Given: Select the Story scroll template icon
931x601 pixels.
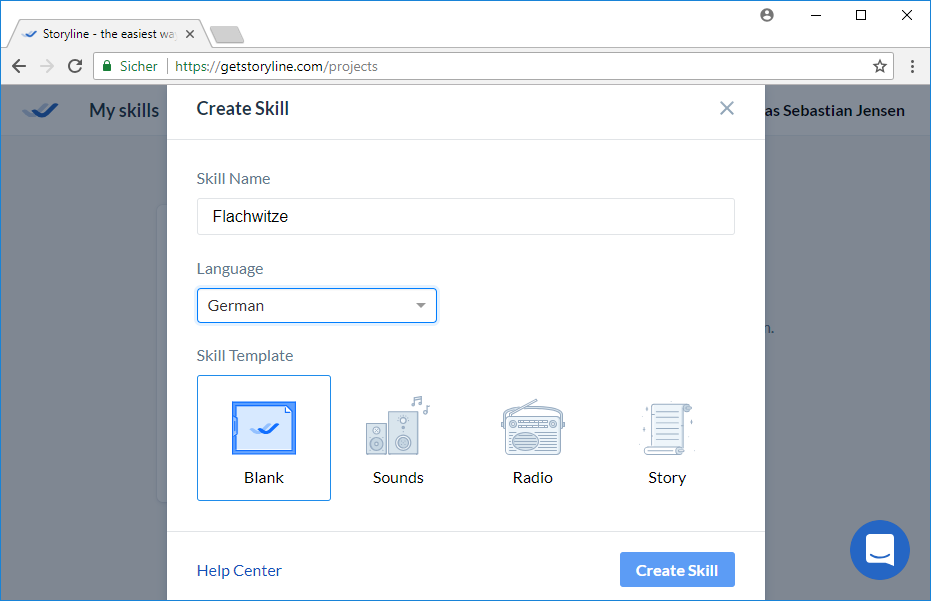Looking at the screenshot, I should point(666,428).
